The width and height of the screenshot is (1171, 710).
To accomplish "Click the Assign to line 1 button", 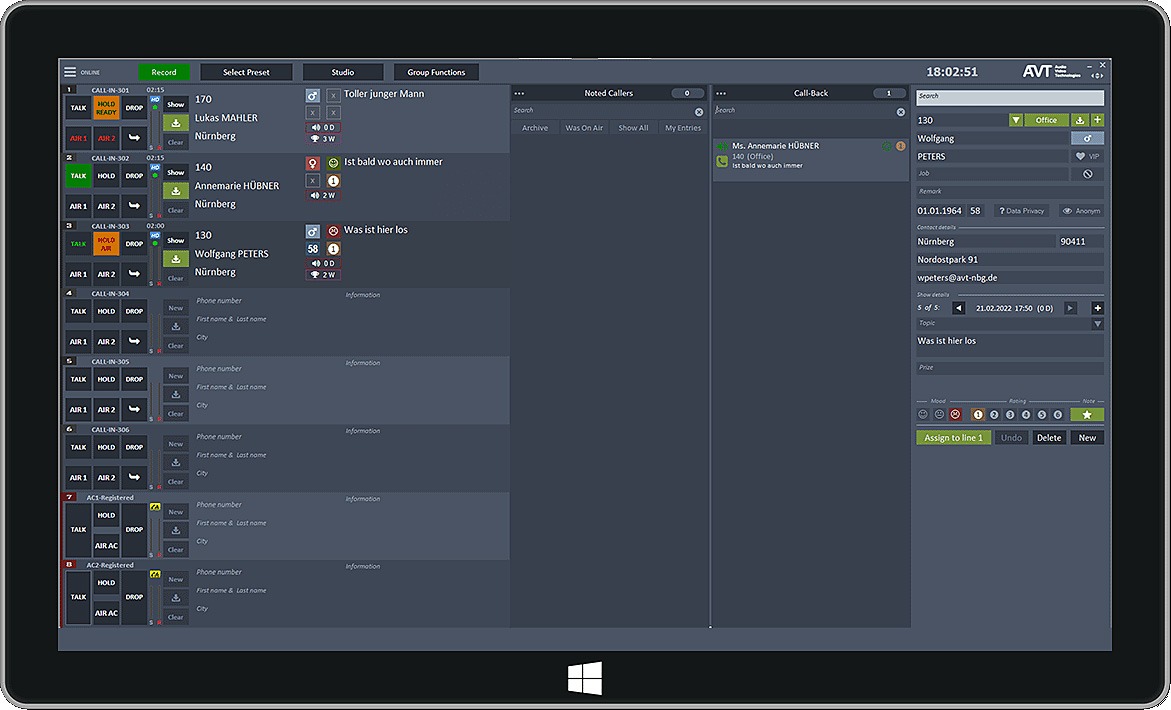I will pyautogui.click(x=953, y=438).
